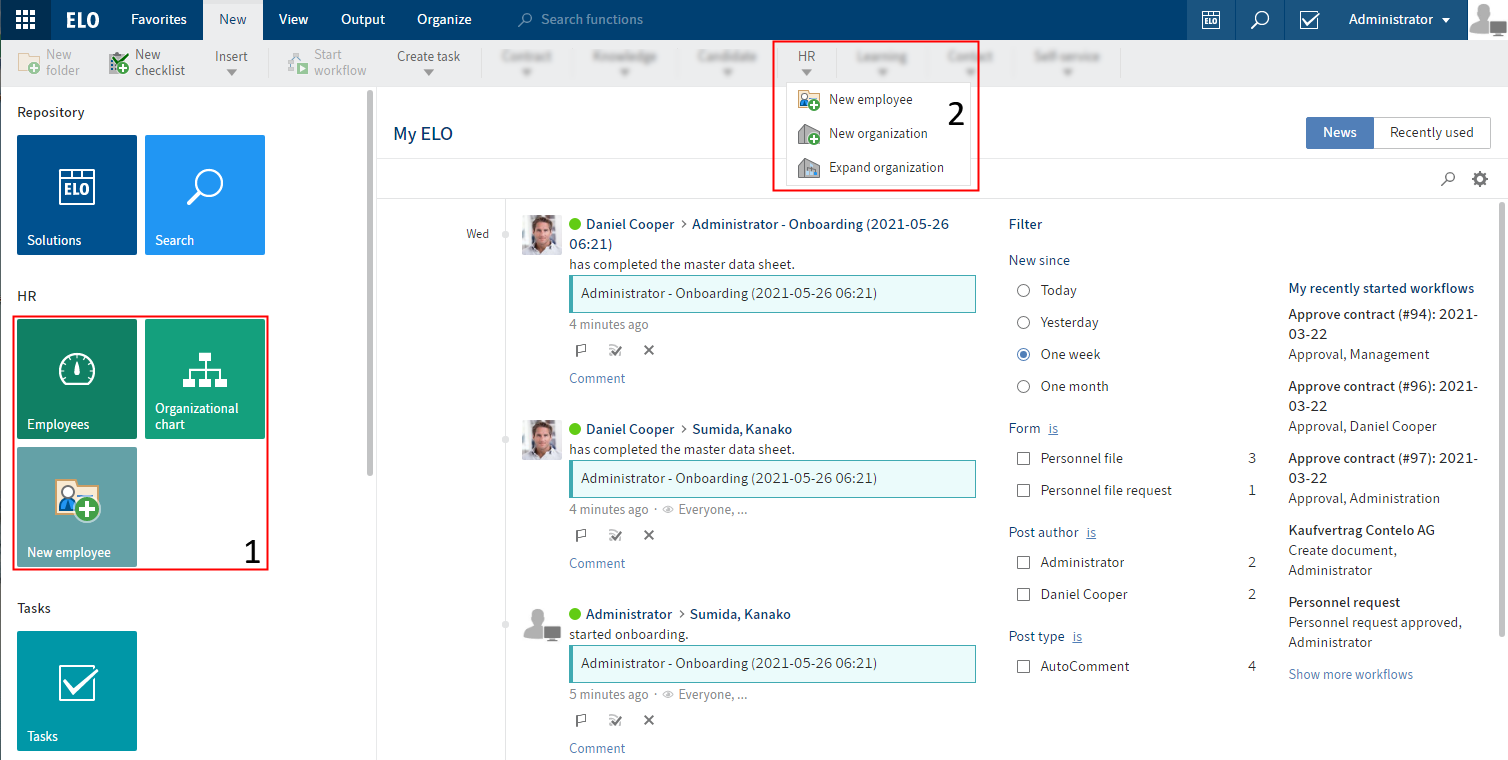
Task: Expand the Create task dropdown
Action: coord(428,63)
